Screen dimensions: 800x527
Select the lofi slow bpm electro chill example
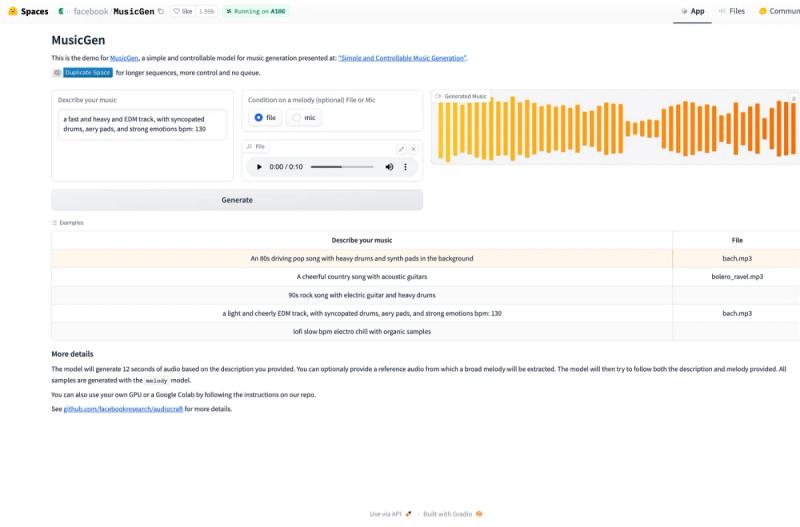click(362, 332)
